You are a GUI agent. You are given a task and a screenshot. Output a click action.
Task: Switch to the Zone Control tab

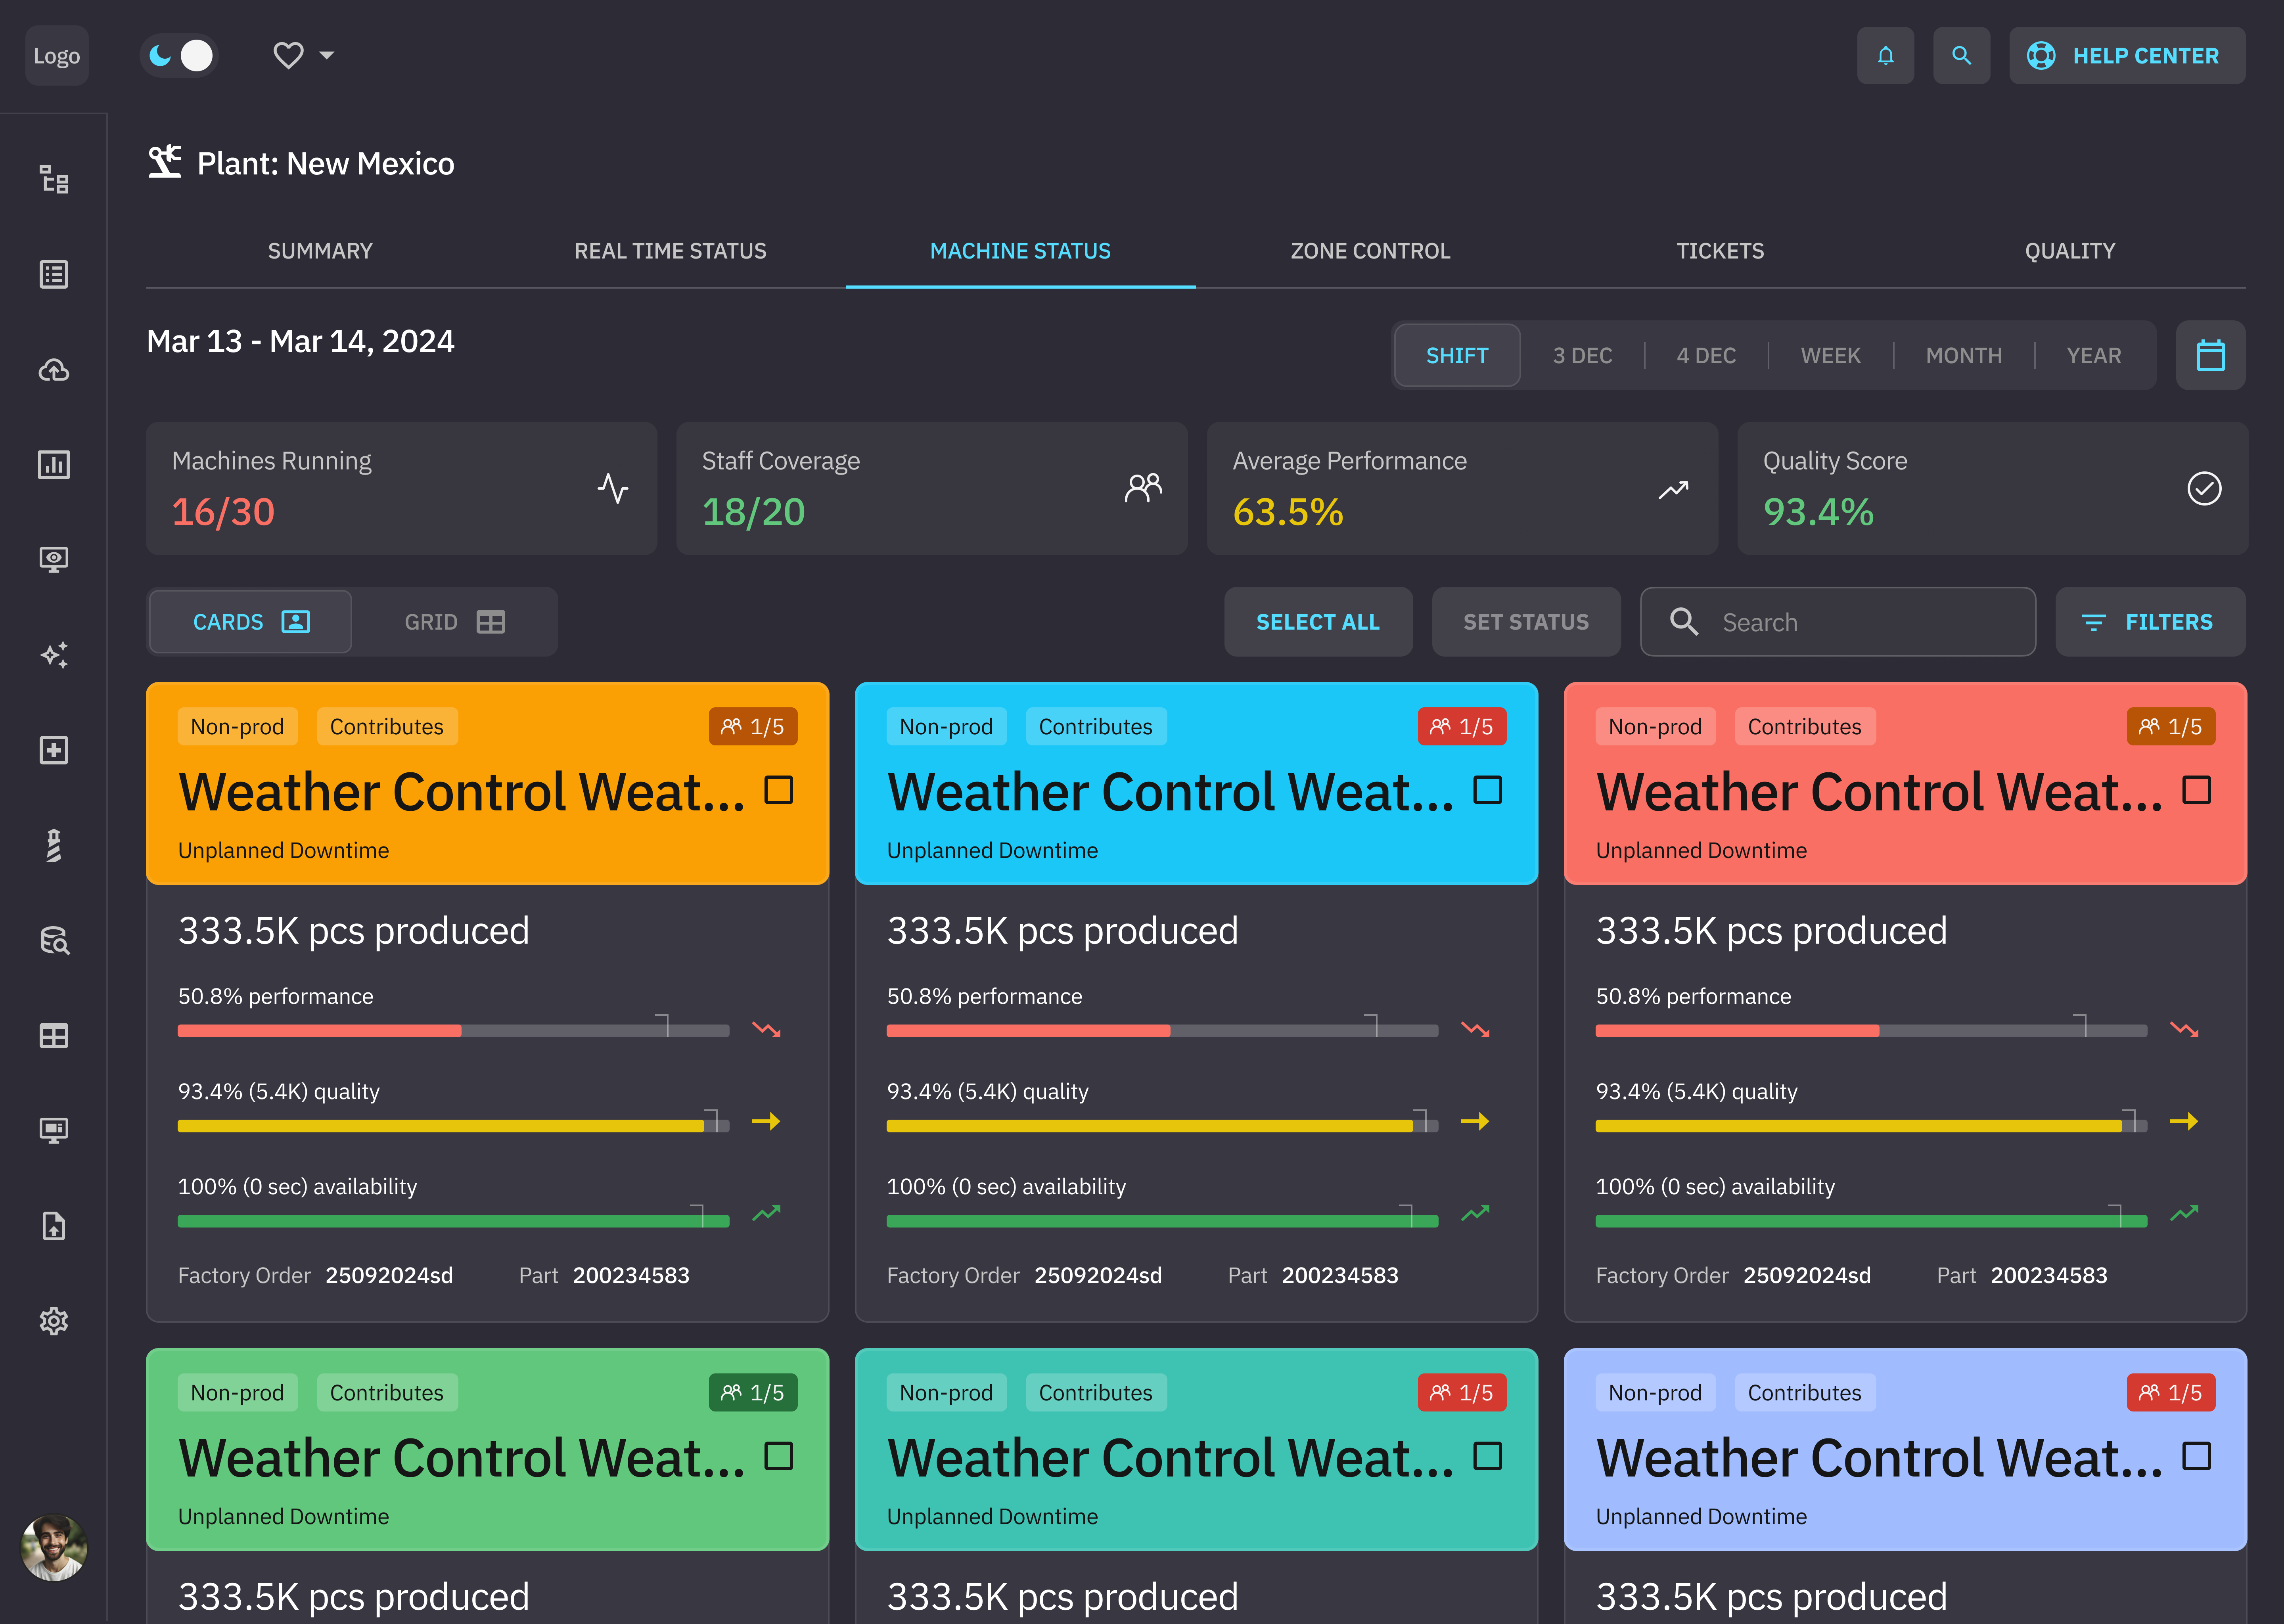[x=1370, y=251]
